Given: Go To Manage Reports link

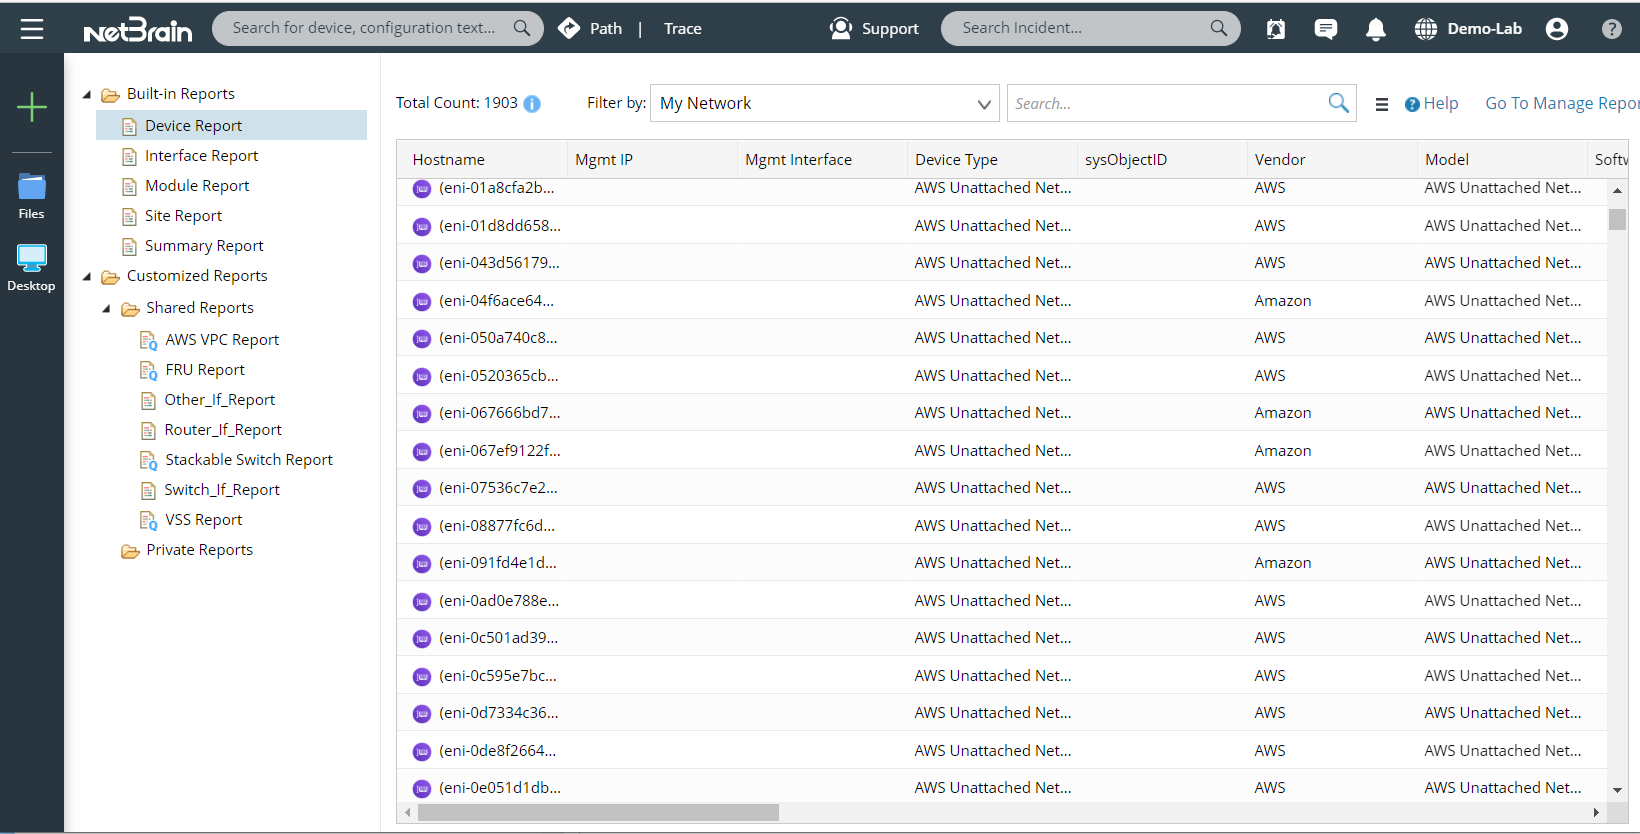Looking at the screenshot, I should pyautogui.click(x=1562, y=104).
